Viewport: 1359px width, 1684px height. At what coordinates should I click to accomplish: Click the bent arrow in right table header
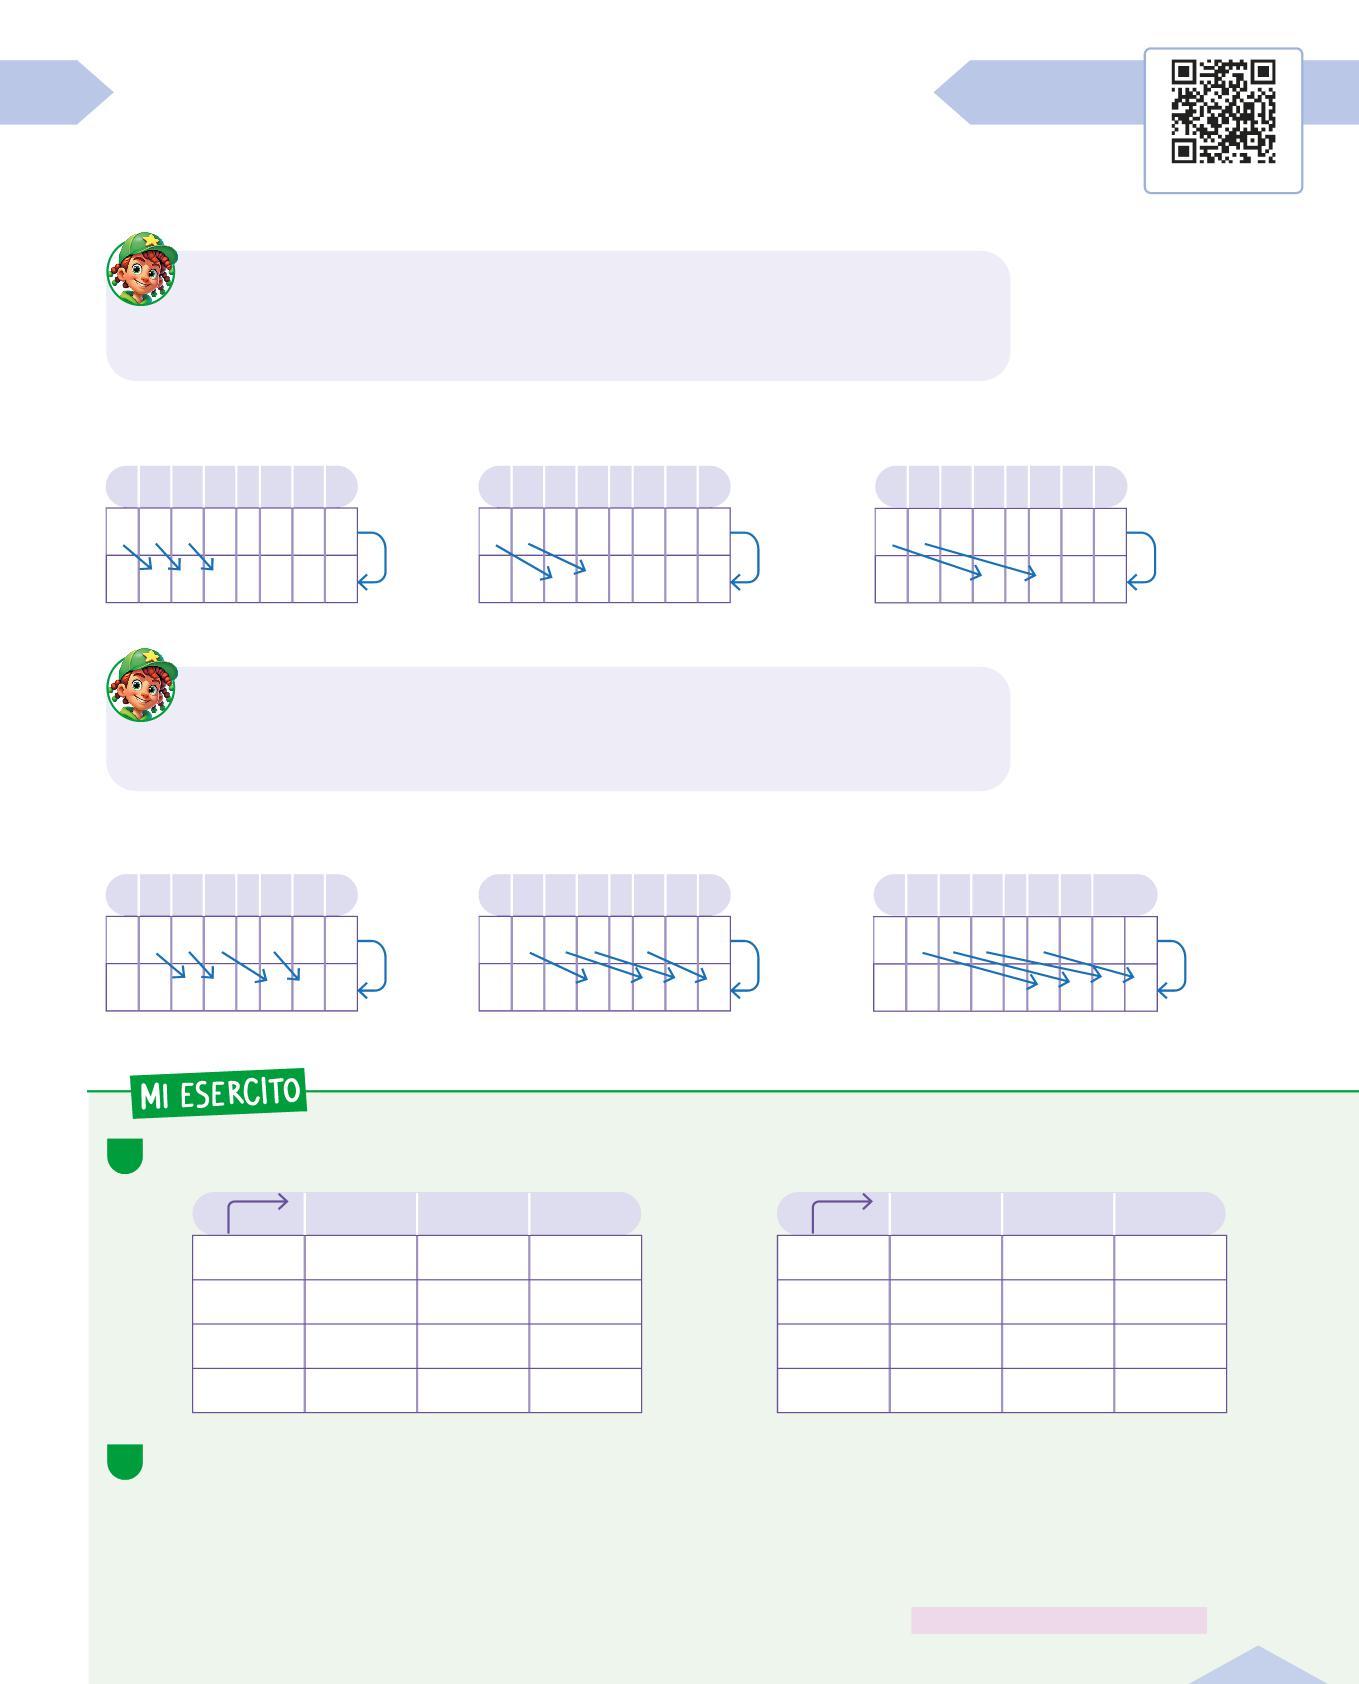click(841, 1212)
